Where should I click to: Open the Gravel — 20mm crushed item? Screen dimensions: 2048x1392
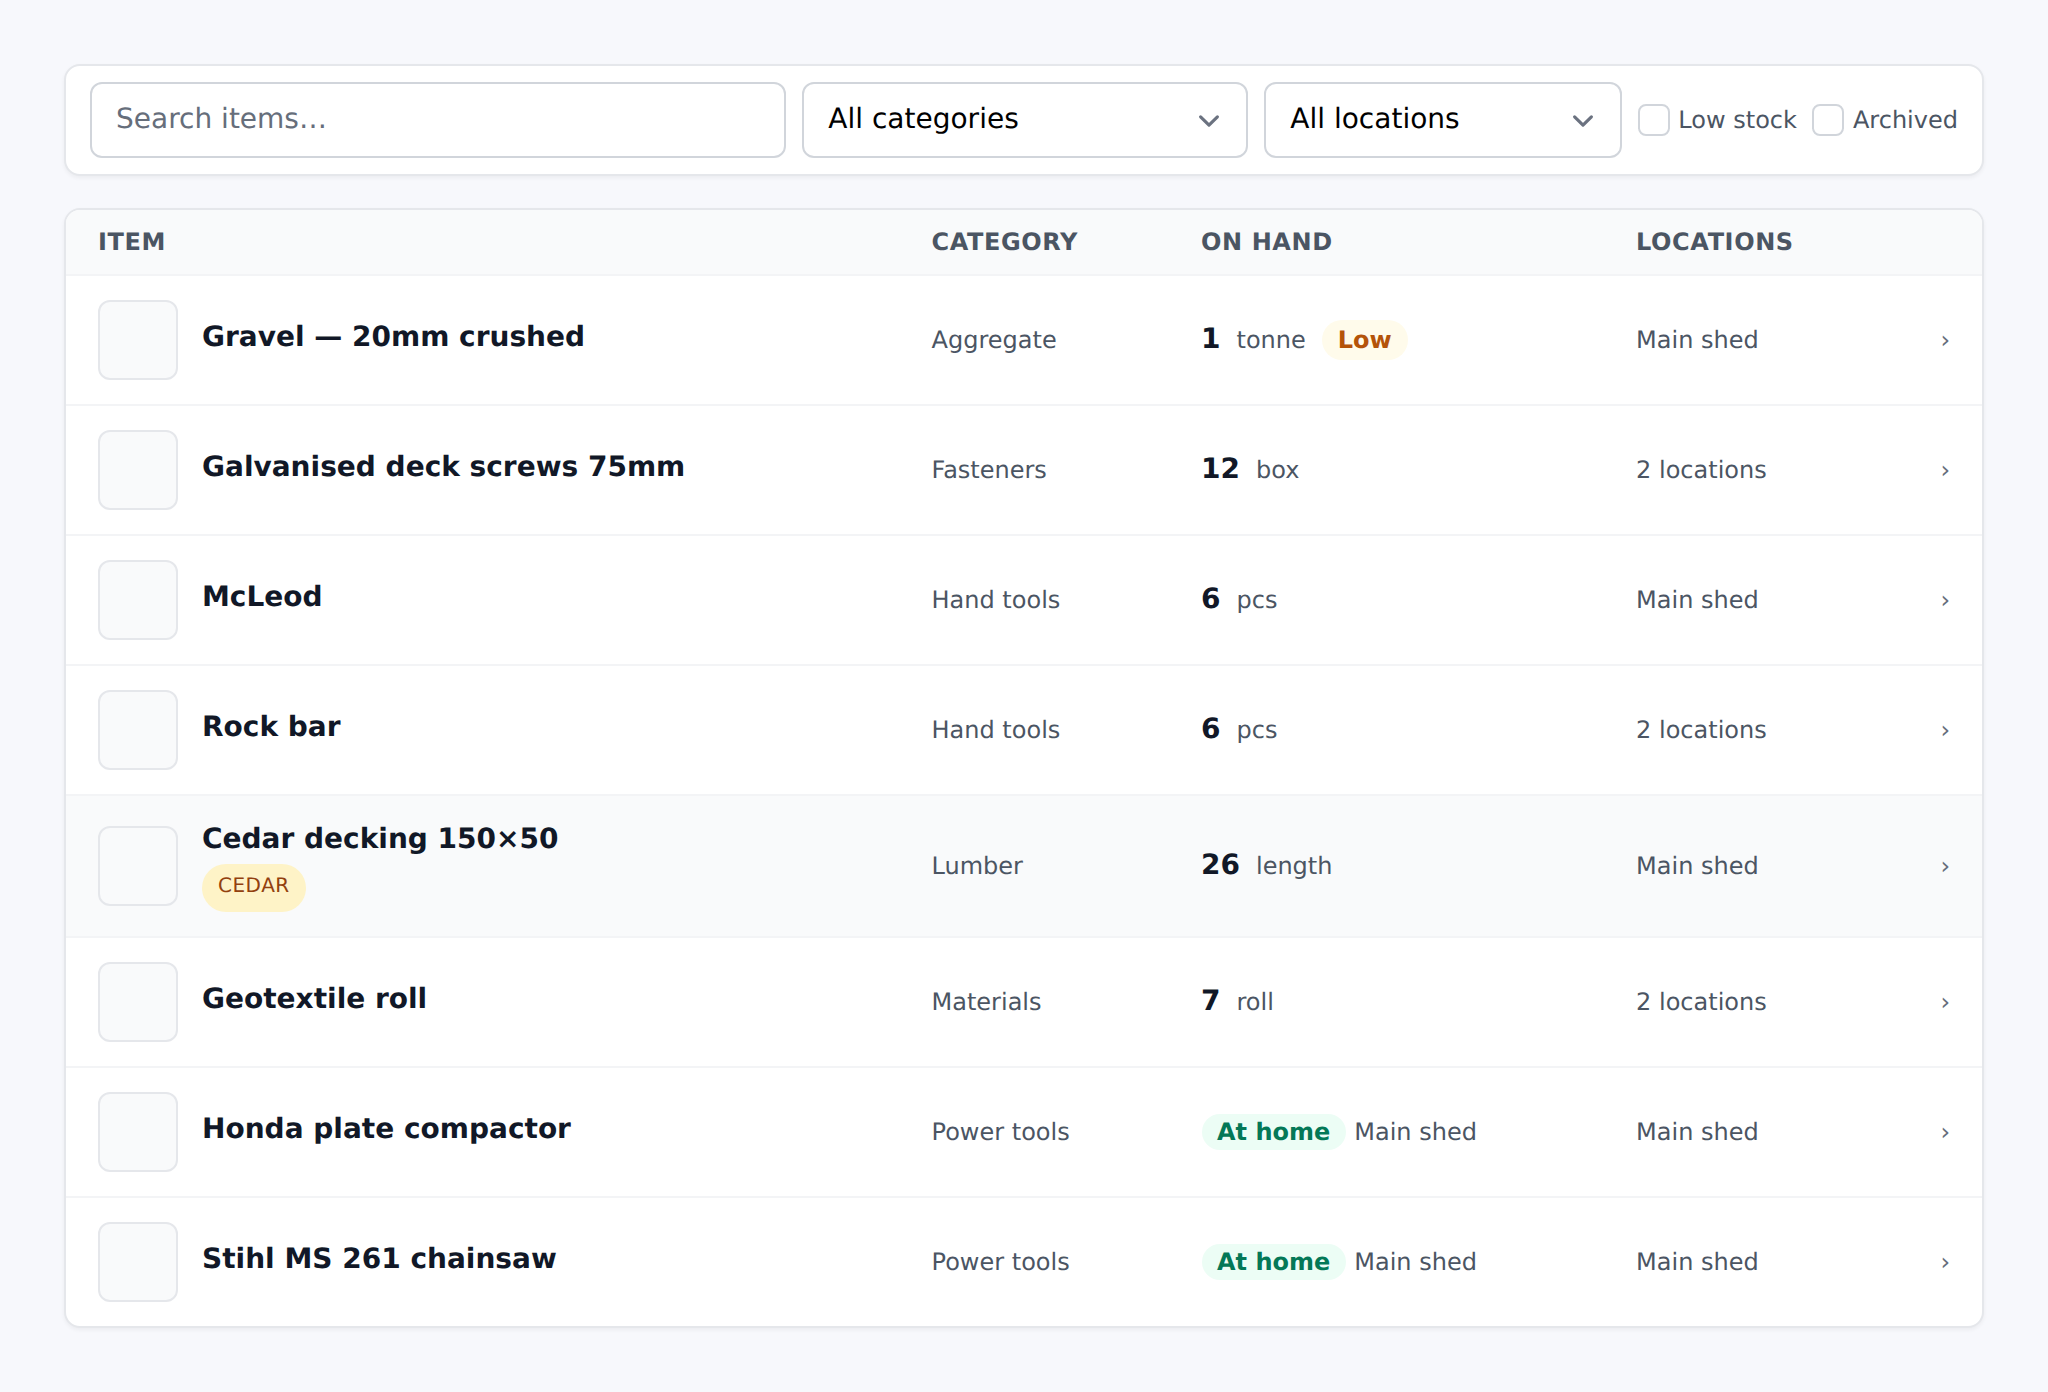[393, 336]
